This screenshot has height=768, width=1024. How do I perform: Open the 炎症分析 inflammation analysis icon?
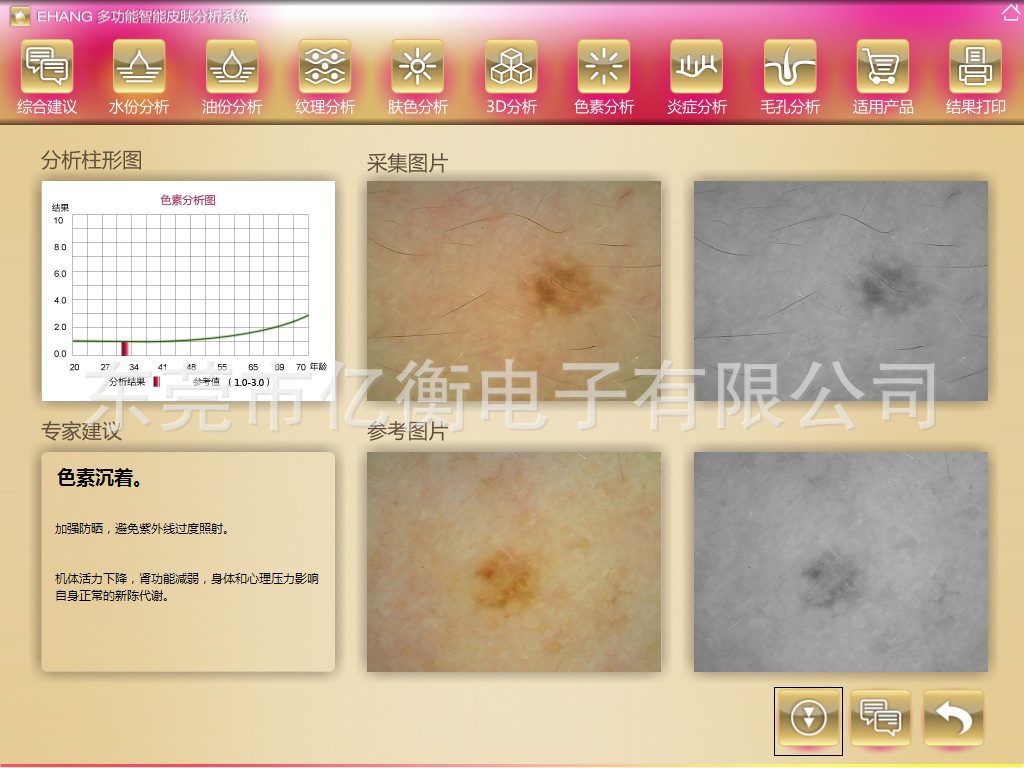pos(697,68)
